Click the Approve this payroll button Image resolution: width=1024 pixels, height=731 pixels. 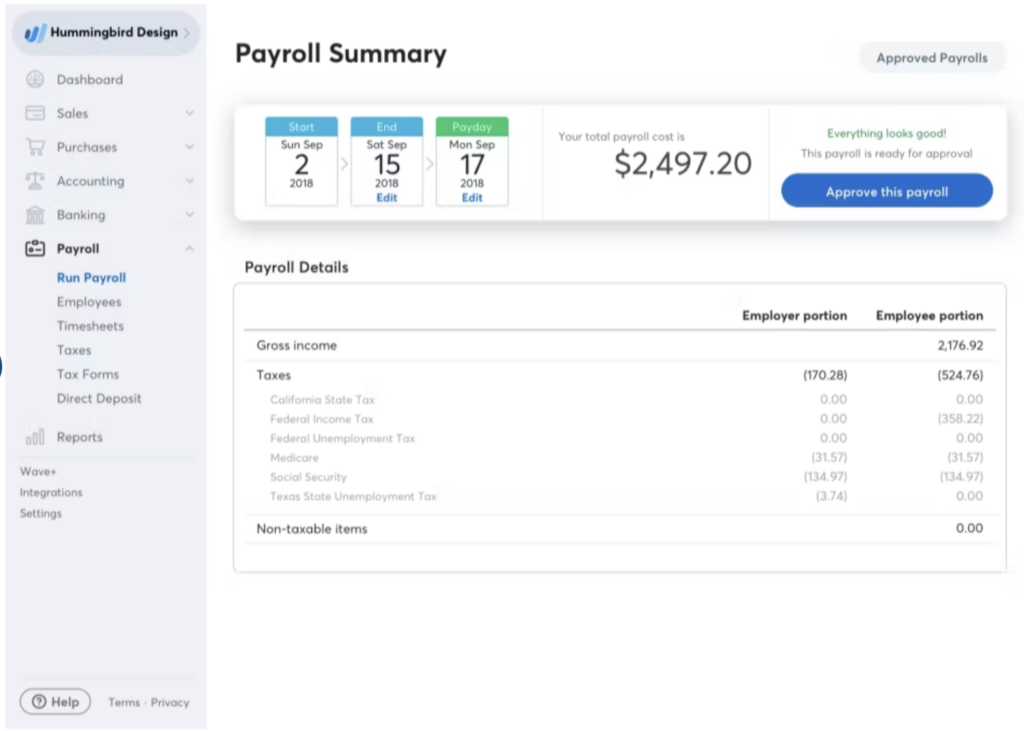[x=886, y=190]
